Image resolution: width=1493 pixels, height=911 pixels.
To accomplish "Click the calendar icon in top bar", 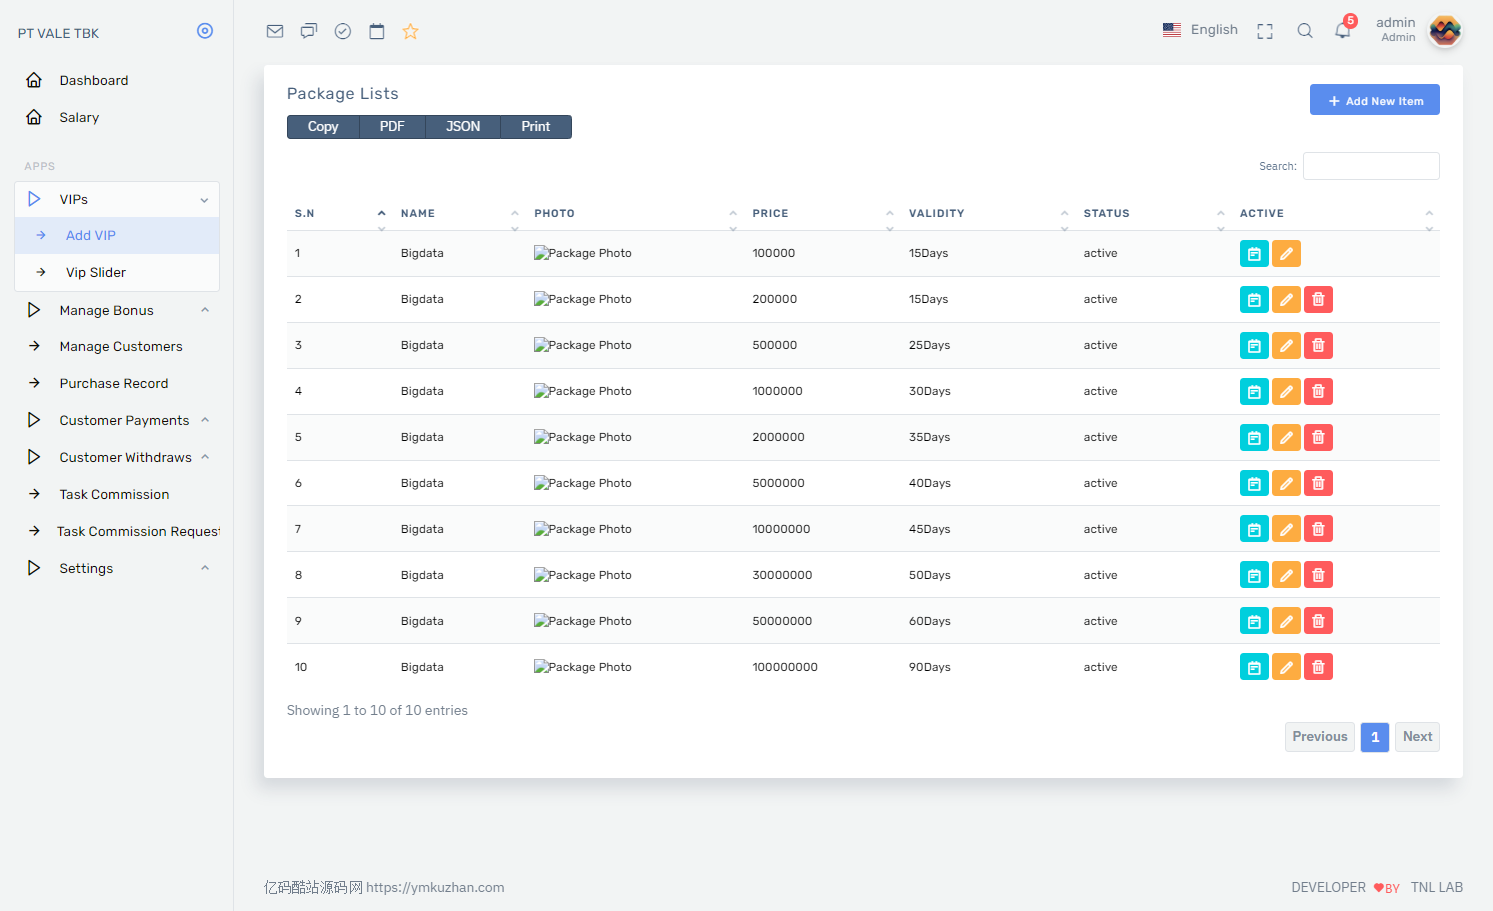I will tap(377, 31).
